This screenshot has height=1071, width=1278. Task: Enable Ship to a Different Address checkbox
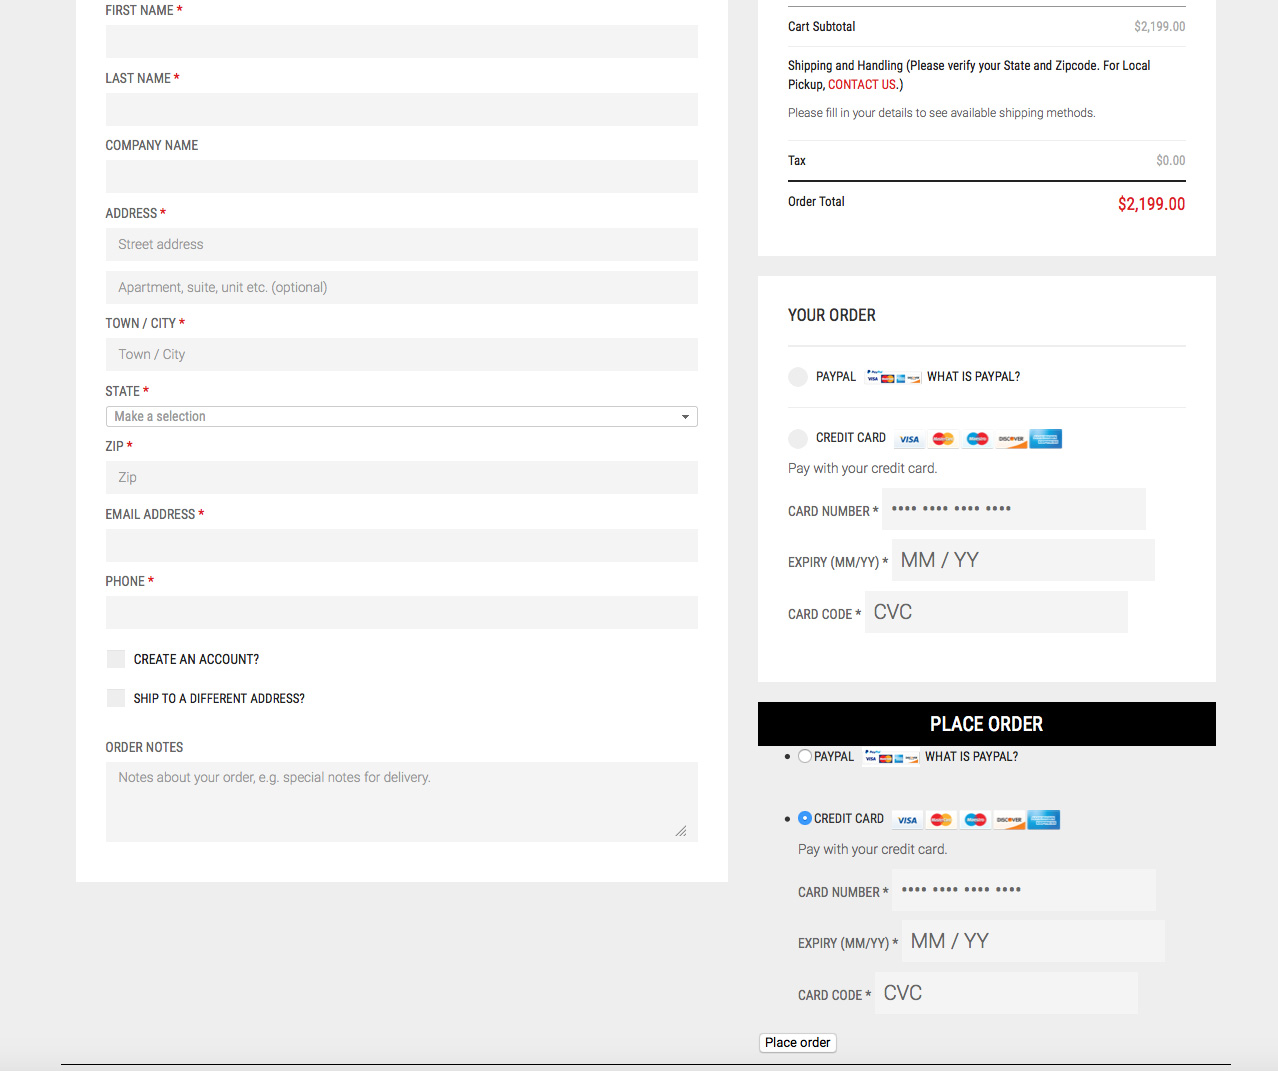coord(116,698)
